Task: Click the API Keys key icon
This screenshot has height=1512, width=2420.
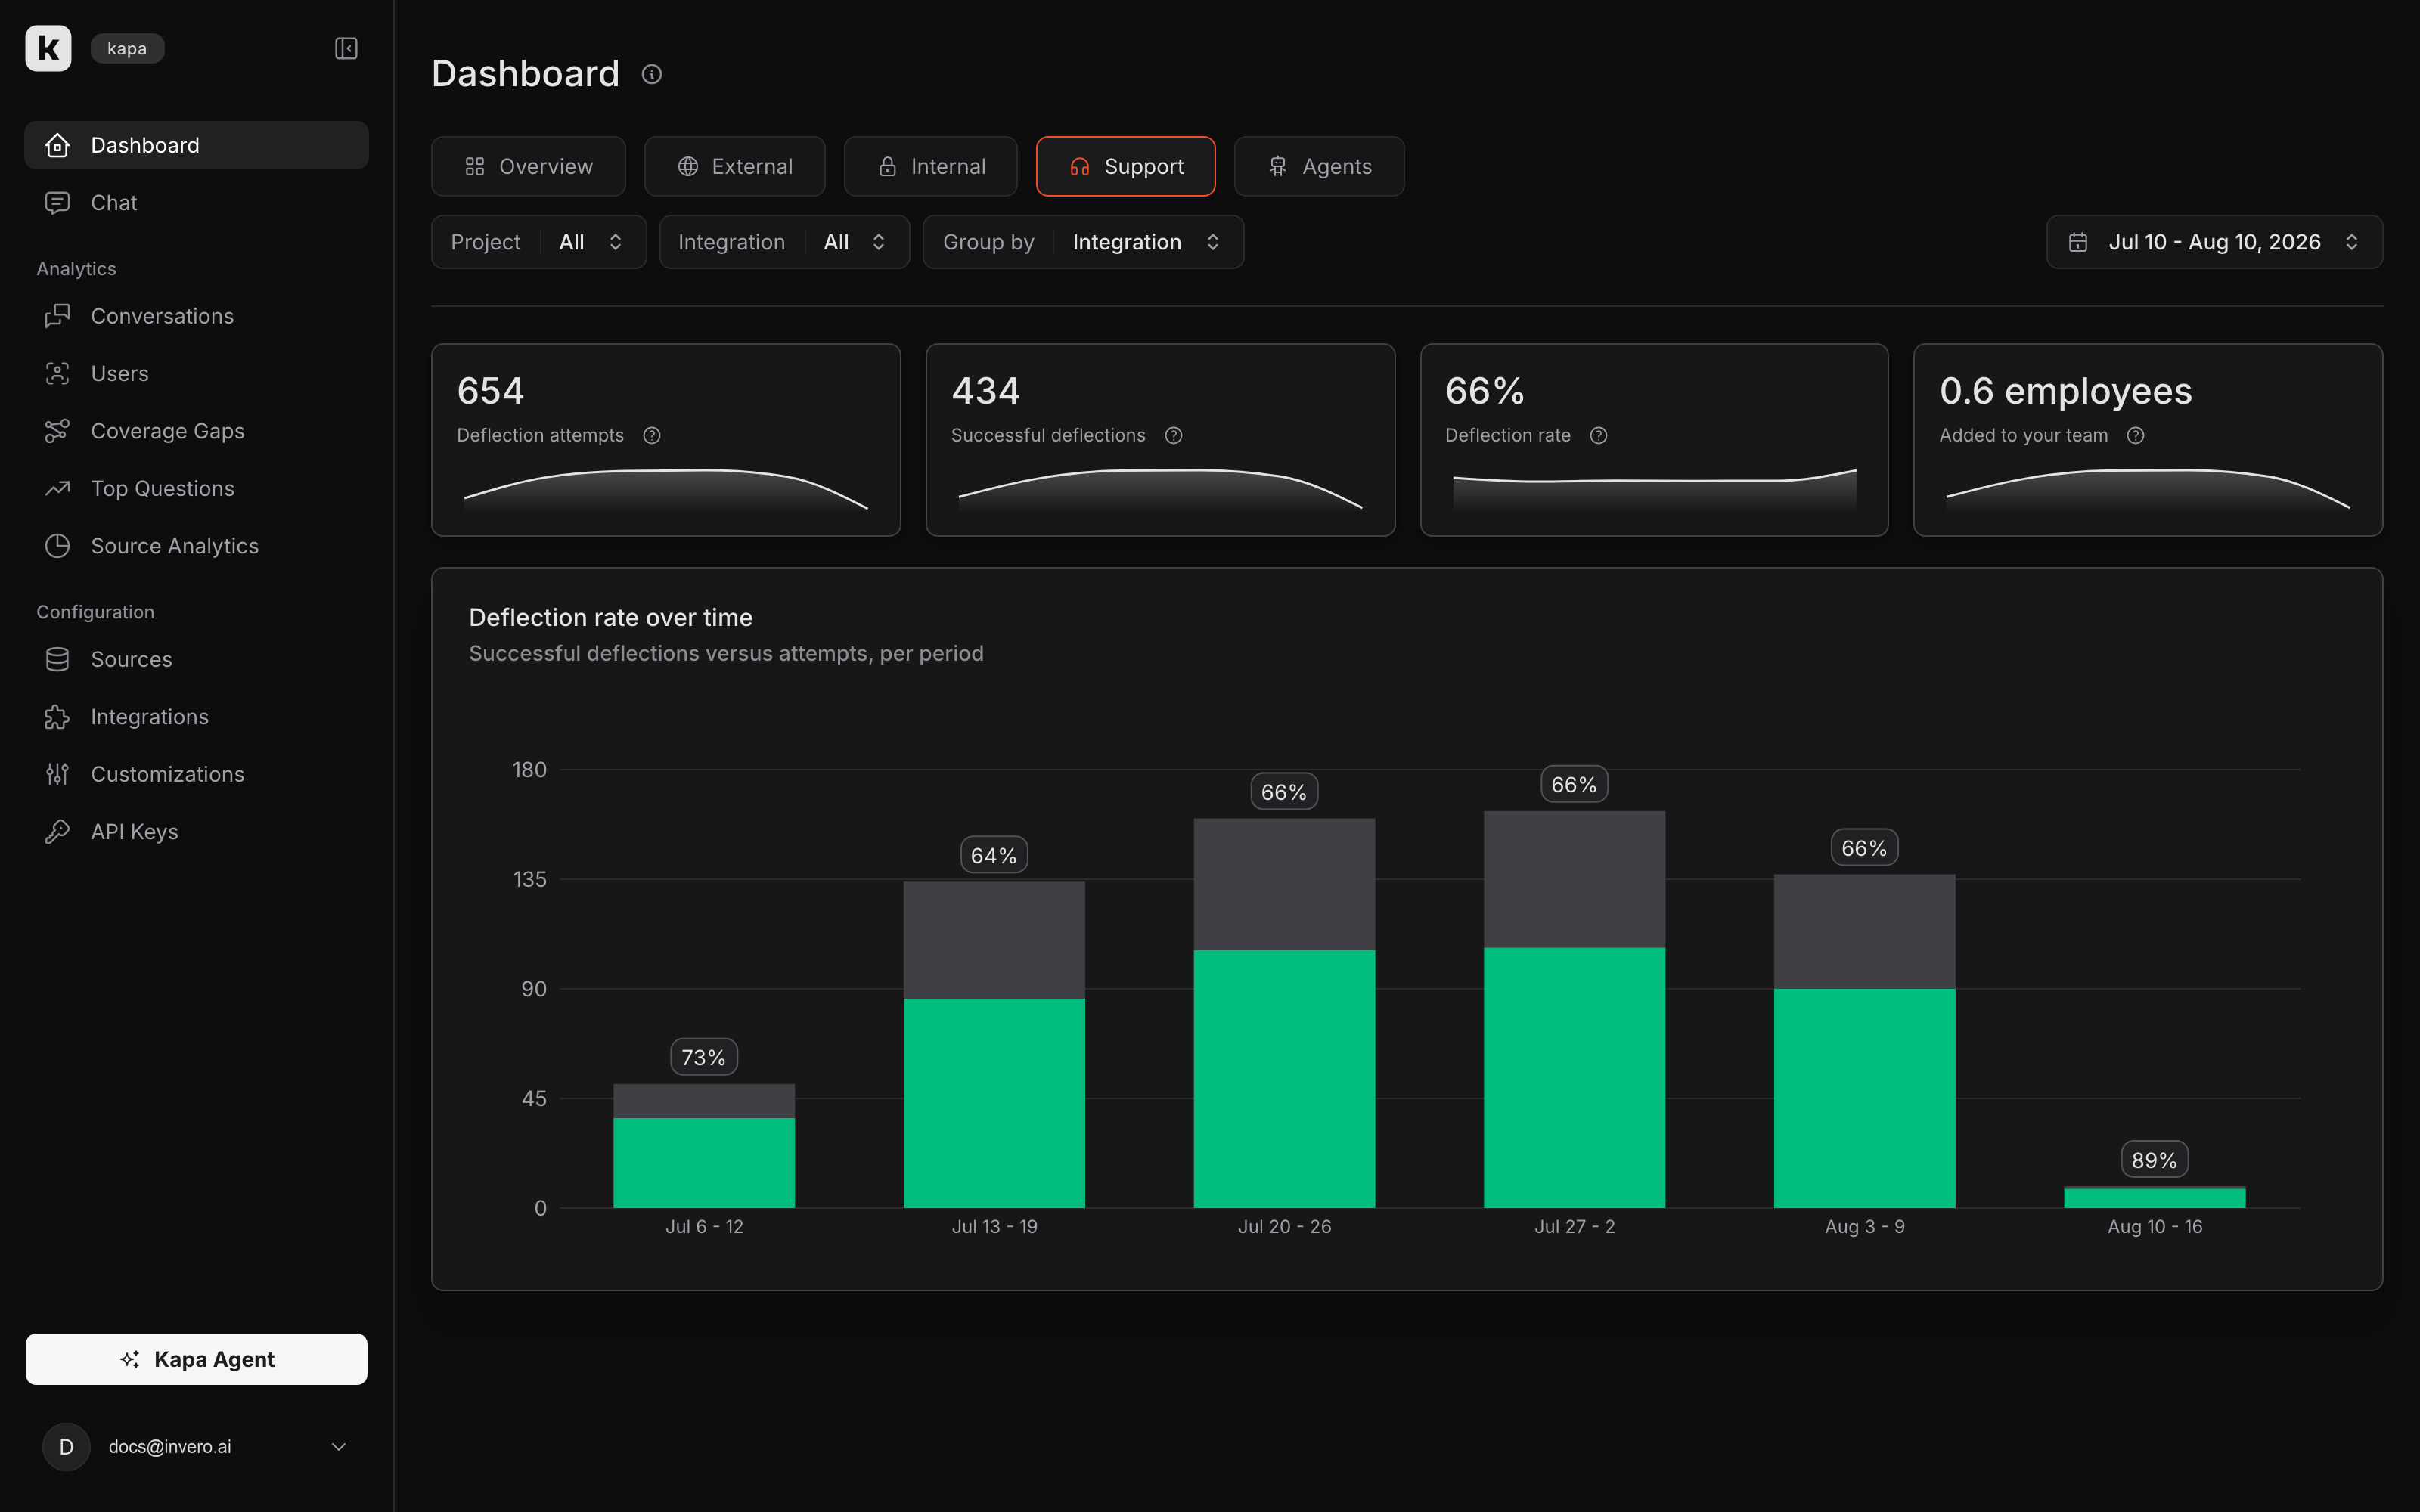Action: tap(58, 832)
